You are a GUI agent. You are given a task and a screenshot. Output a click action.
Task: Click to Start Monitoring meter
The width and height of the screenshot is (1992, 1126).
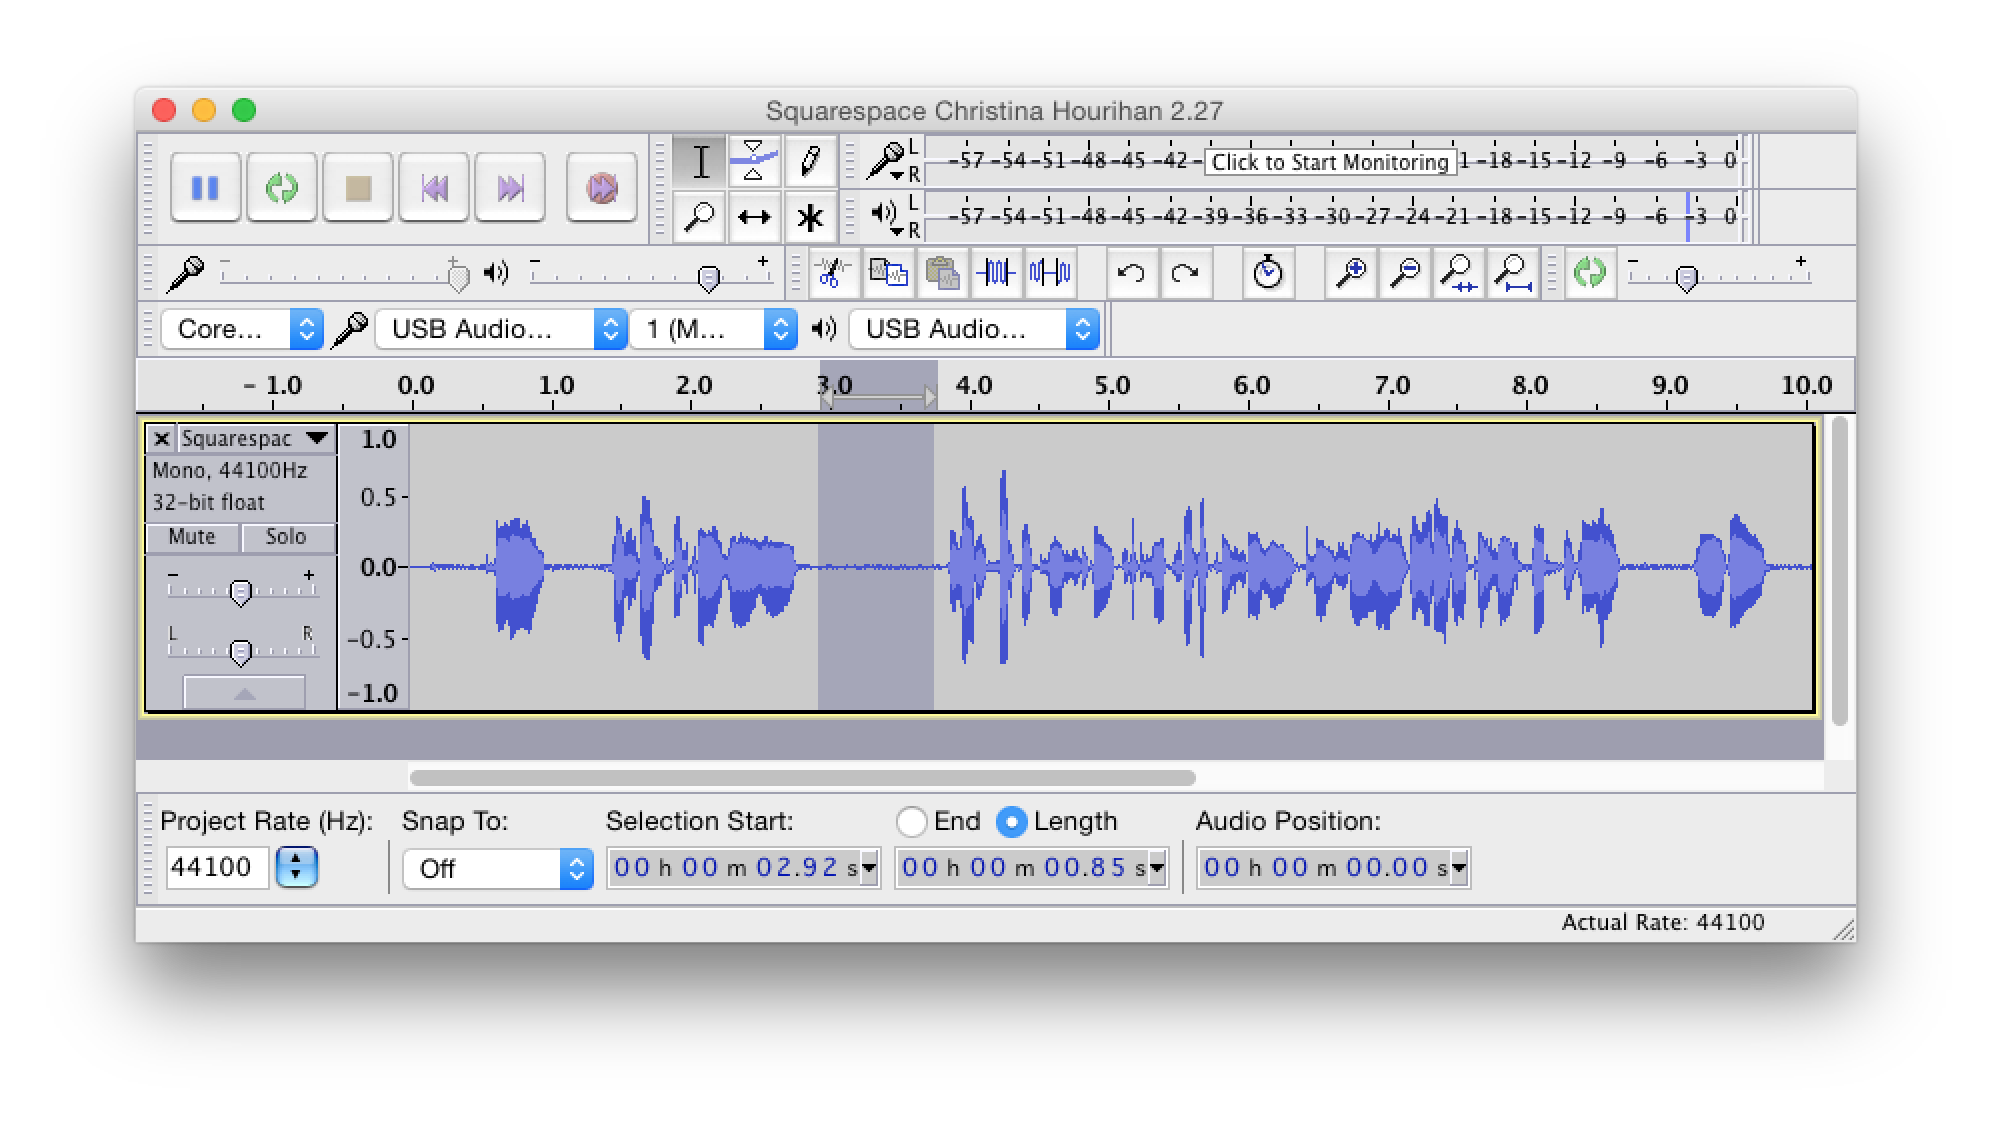[1330, 162]
